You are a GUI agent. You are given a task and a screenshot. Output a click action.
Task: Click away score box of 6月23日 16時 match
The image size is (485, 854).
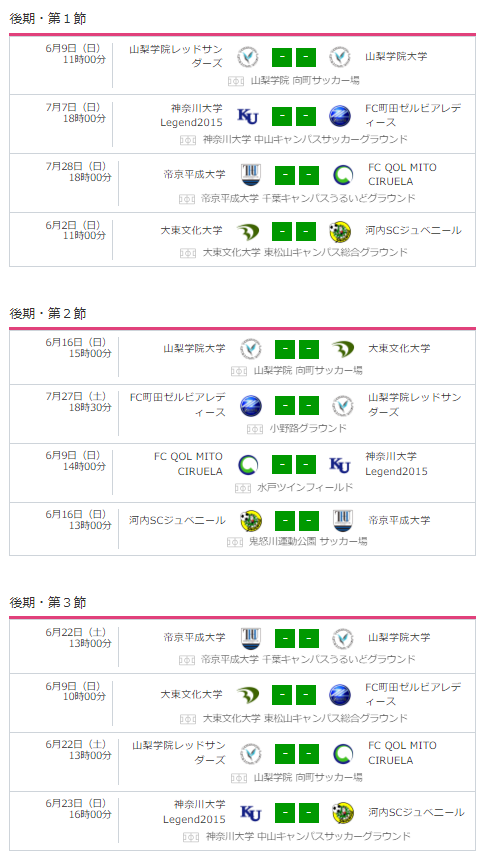point(309,813)
